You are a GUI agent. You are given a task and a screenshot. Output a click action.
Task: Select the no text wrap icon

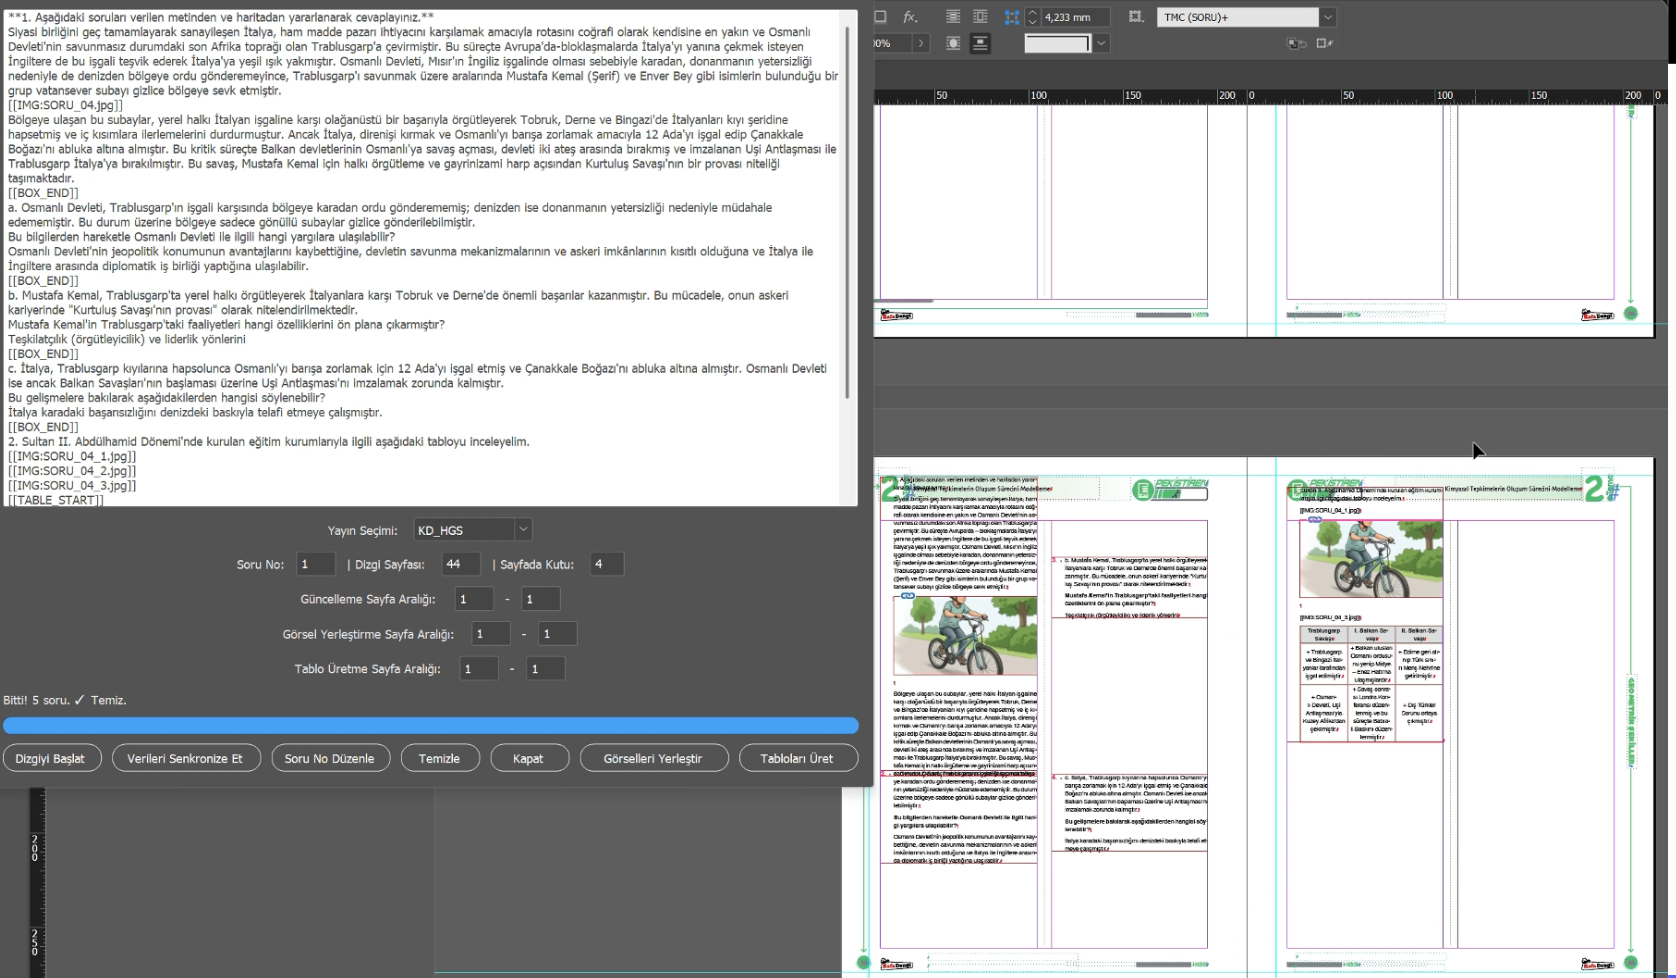coord(953,17)
